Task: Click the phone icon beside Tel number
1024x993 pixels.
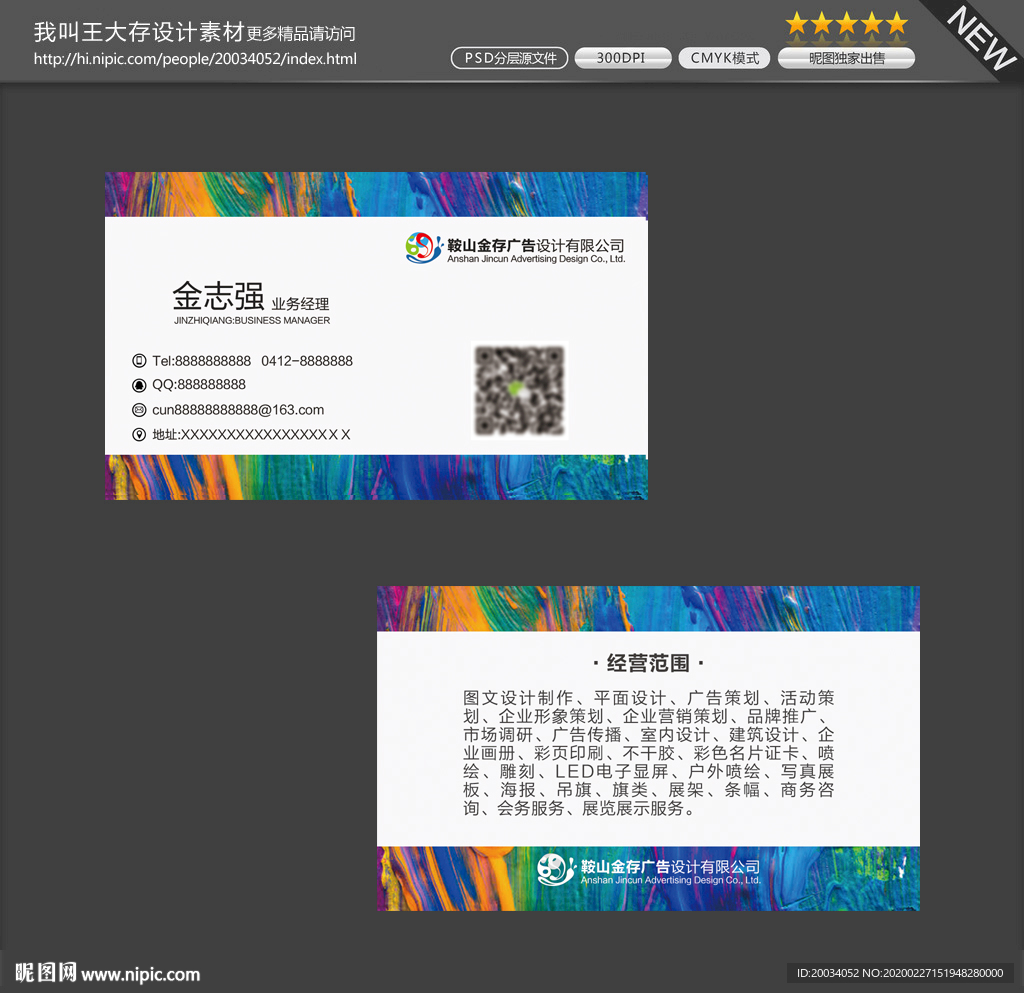Action: 138,360
